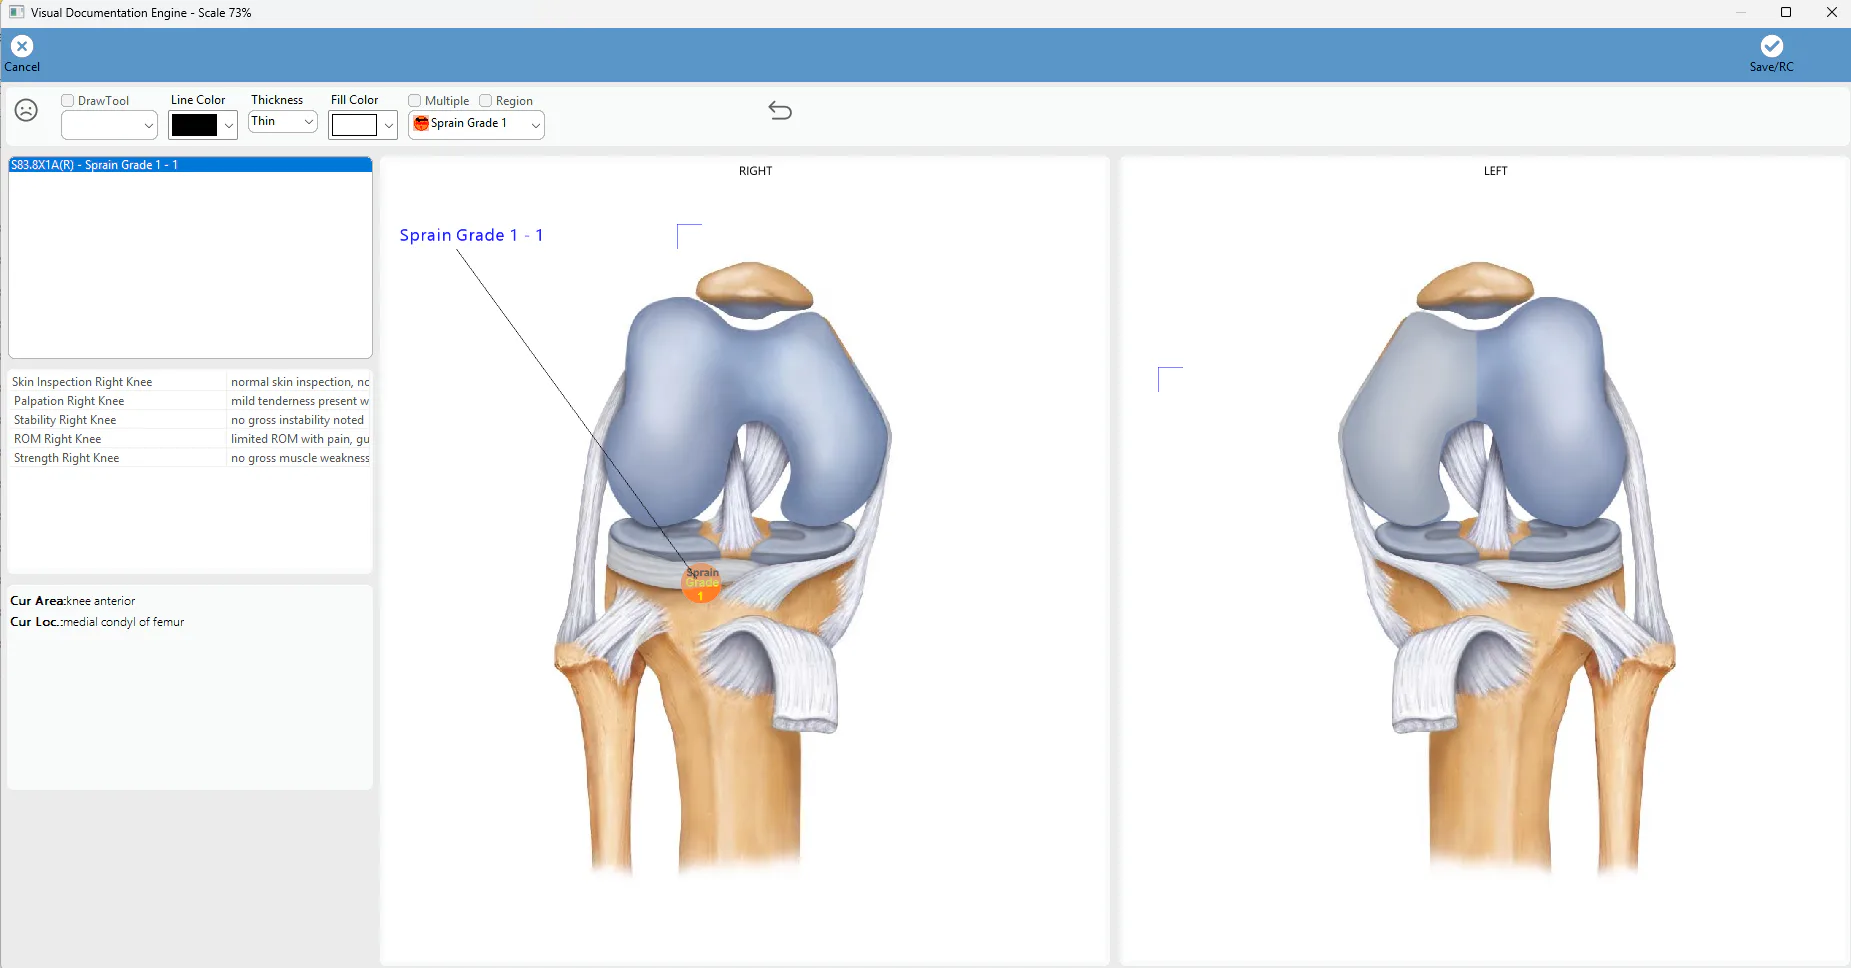Click the RIGHT panel heading
Image resolution: width=1851 pixels, height=968 pixels.
[x=755, y=171]
